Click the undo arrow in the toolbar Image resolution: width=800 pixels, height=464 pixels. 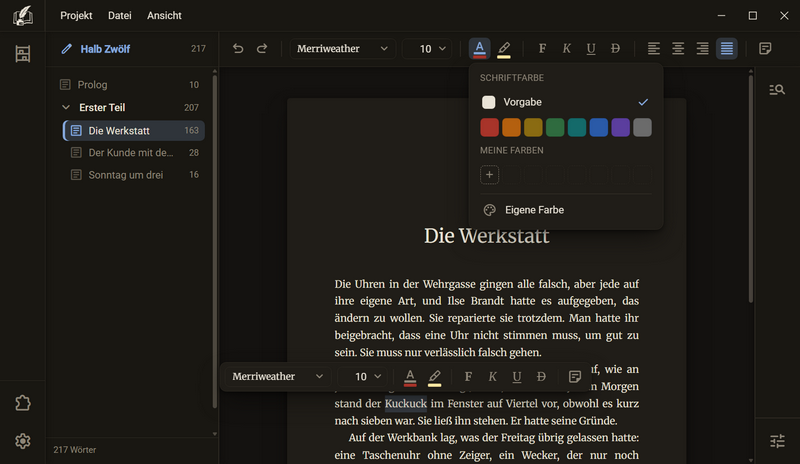(238, 48)
